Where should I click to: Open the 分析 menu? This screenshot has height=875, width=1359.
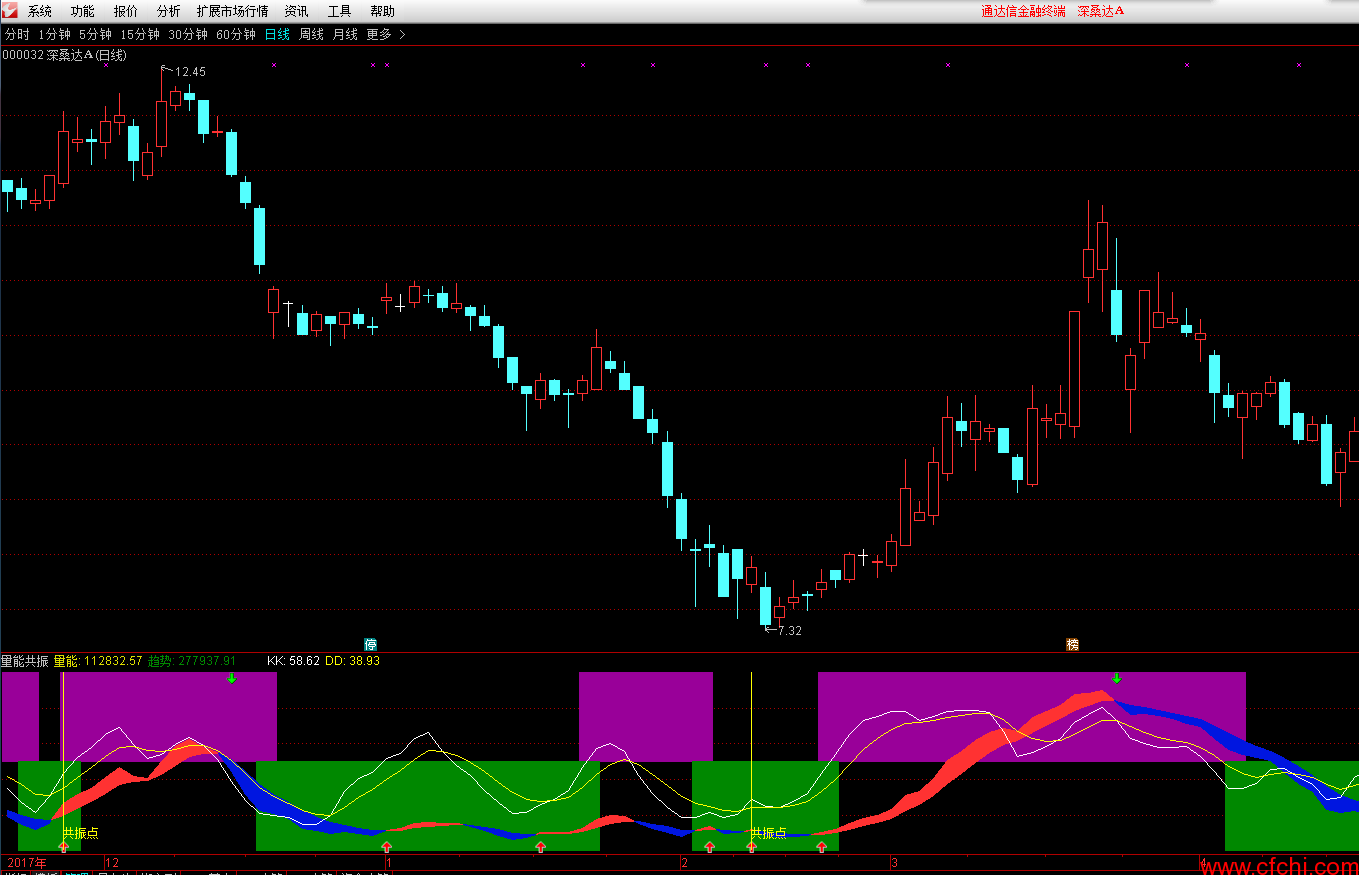[168, 11]
